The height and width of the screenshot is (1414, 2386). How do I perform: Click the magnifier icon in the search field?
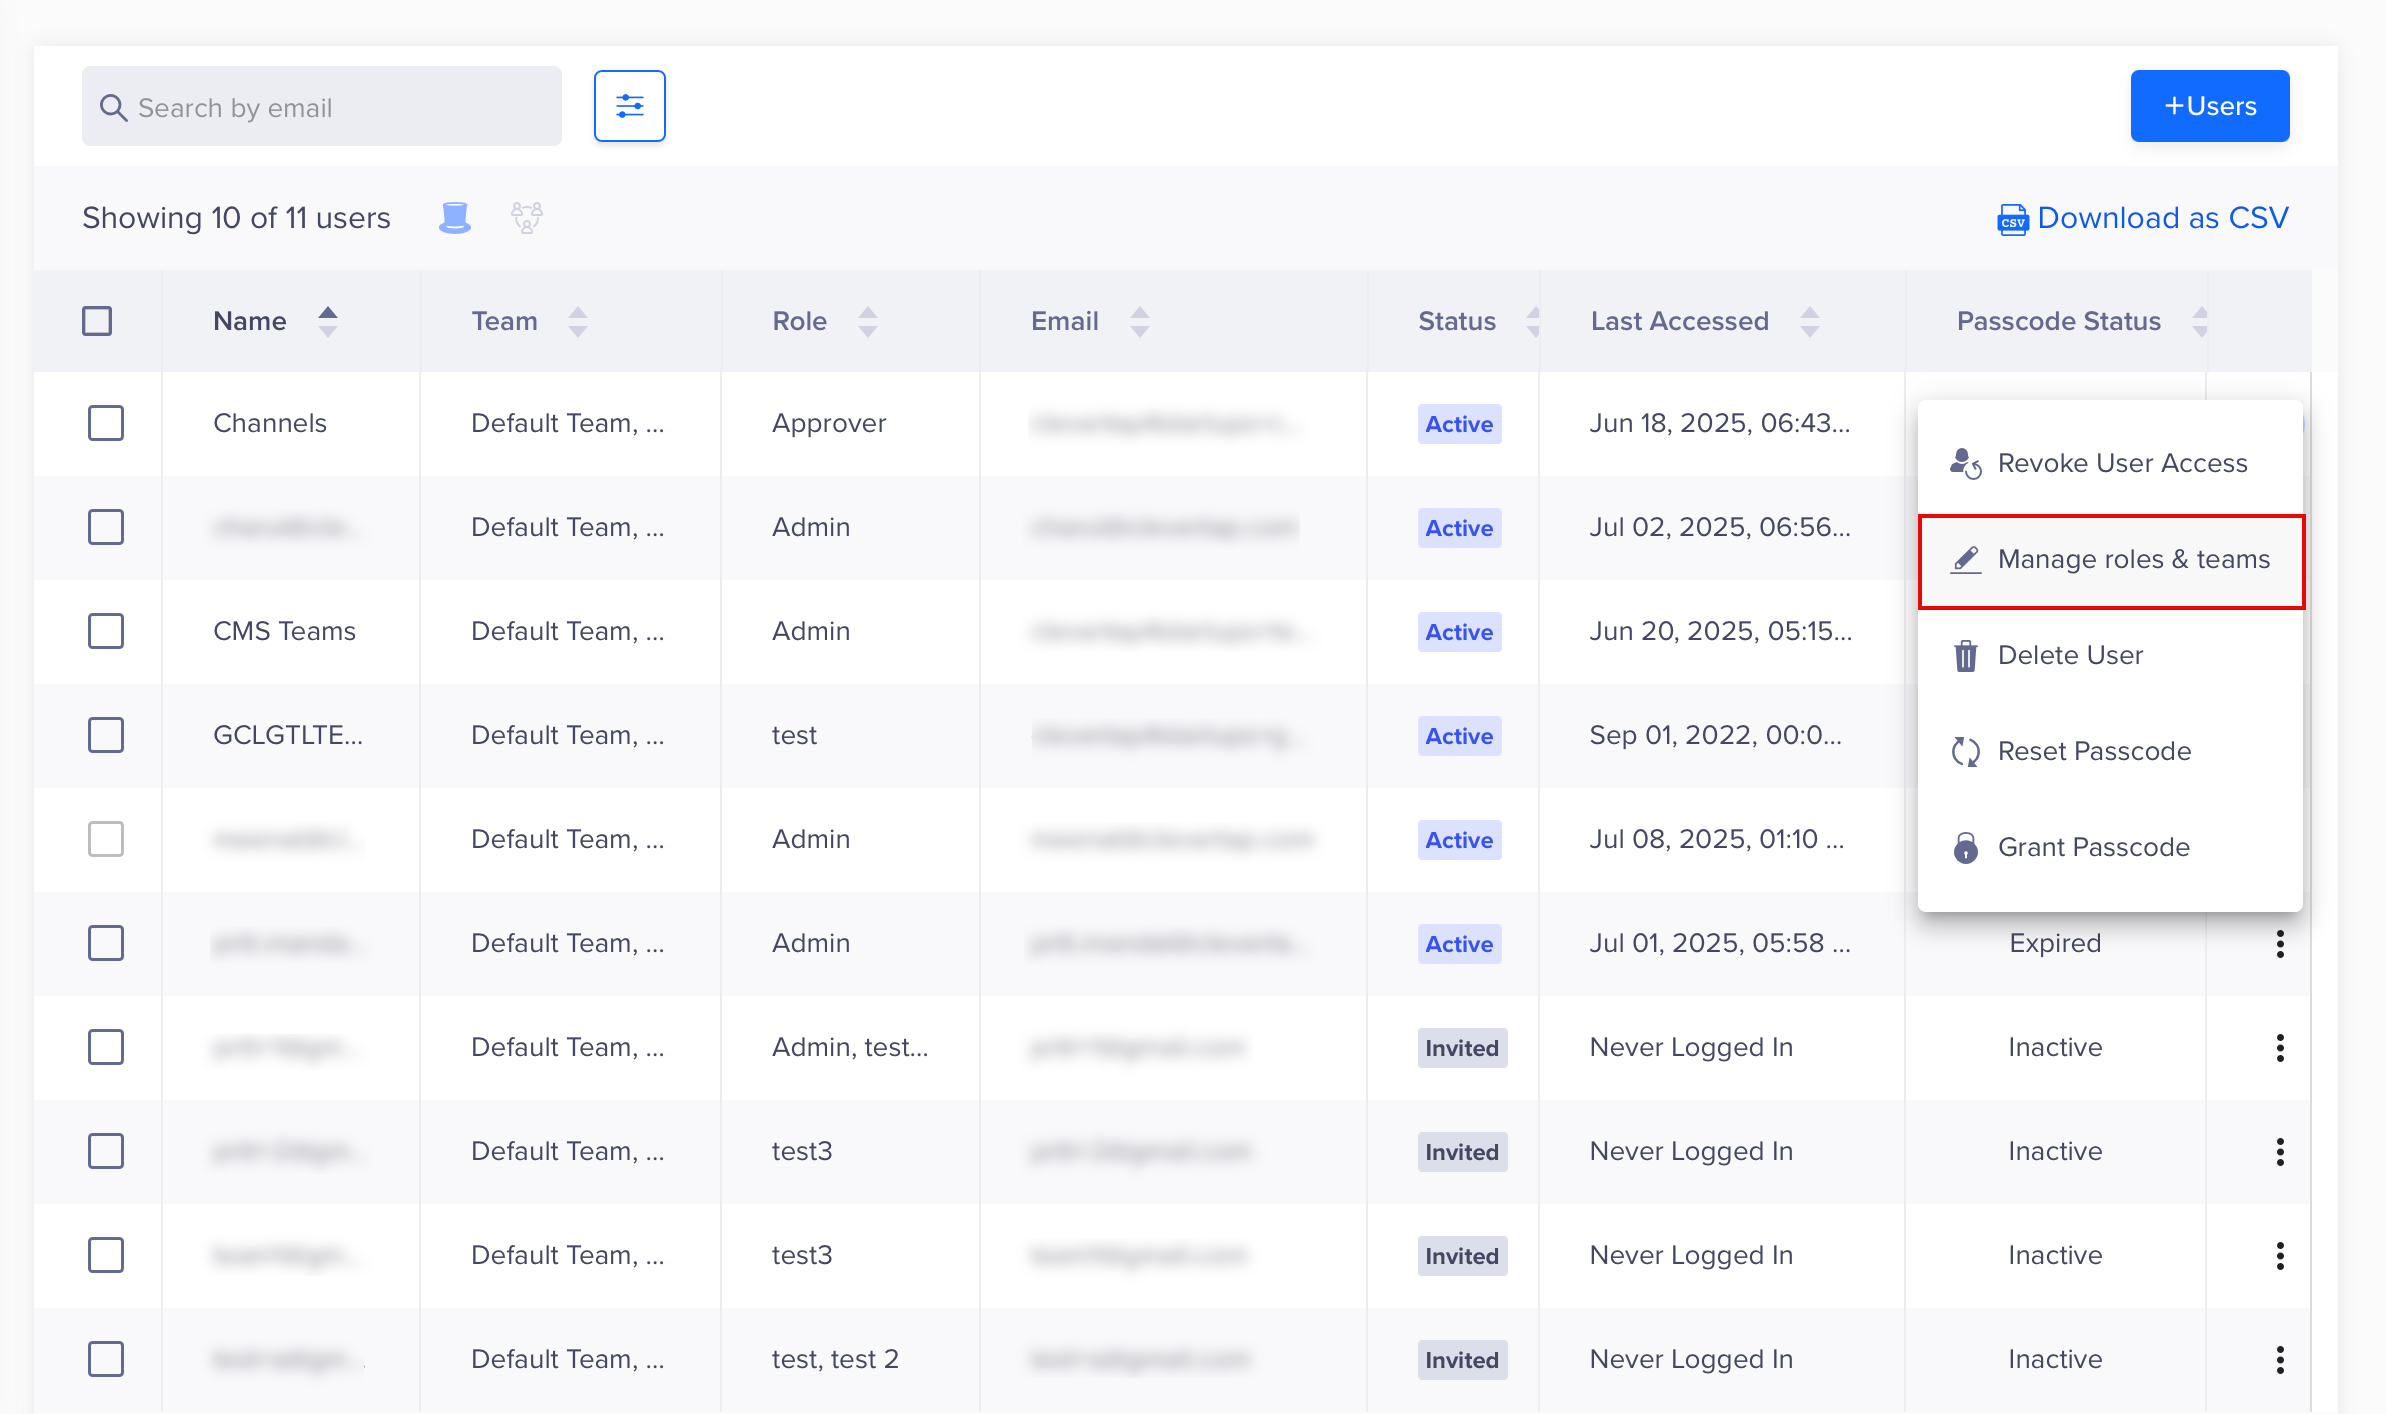coord(114,106)
